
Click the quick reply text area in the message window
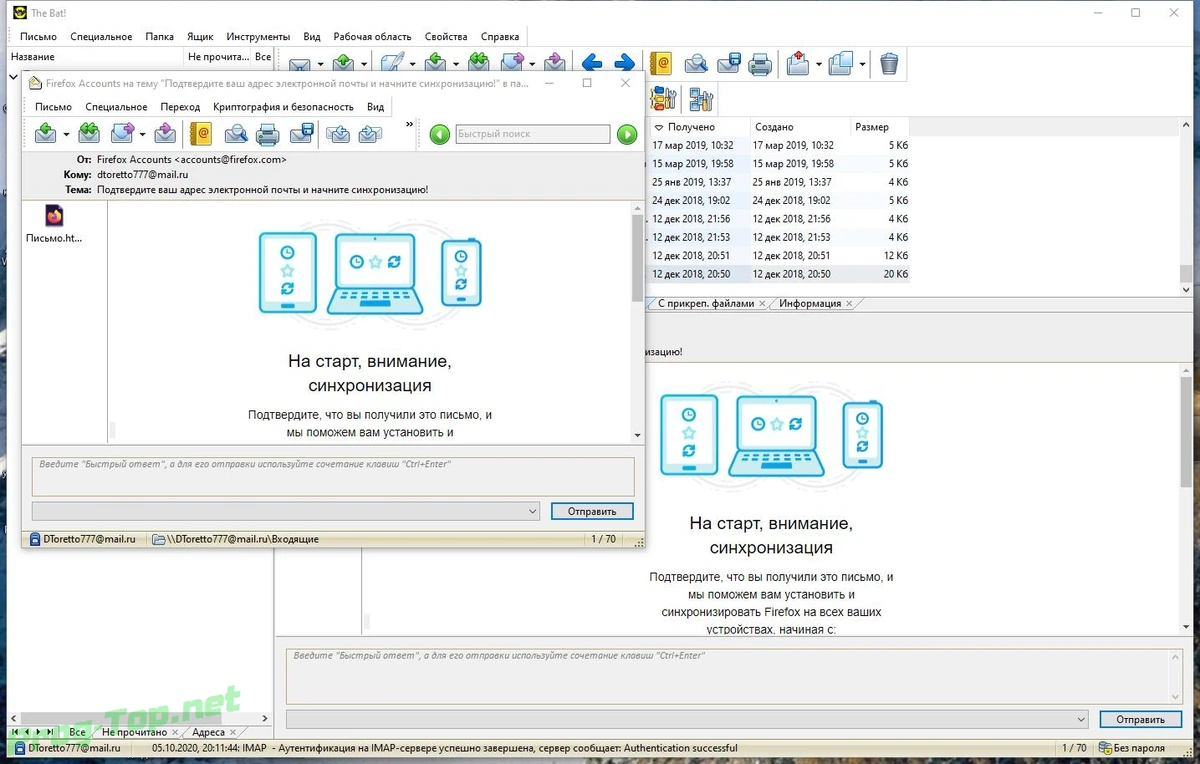[333, 476]
